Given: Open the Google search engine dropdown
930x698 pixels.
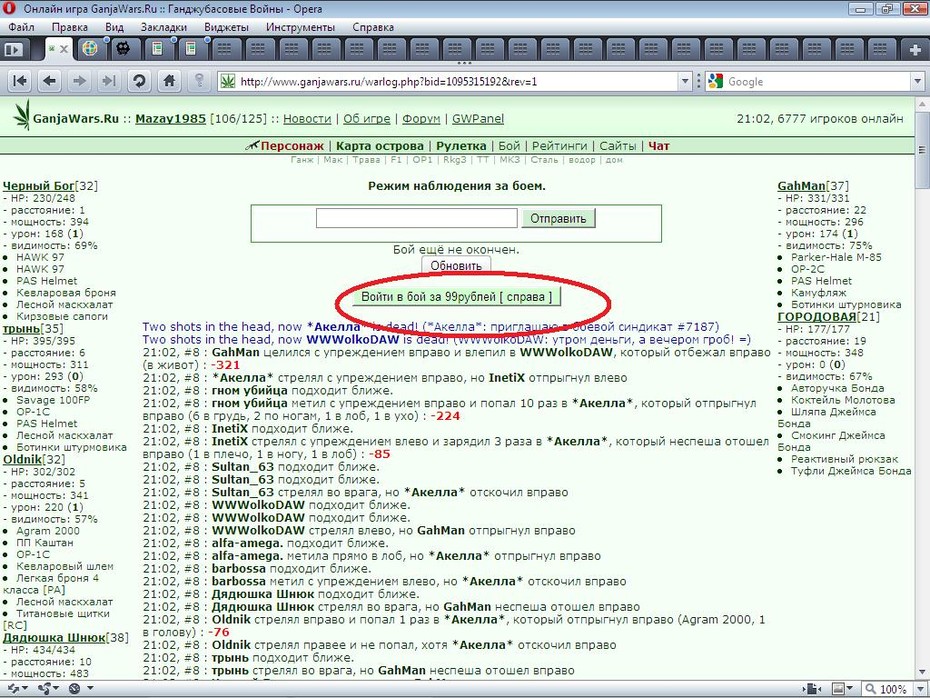Looking at the screenshot, I should [918, 81].
